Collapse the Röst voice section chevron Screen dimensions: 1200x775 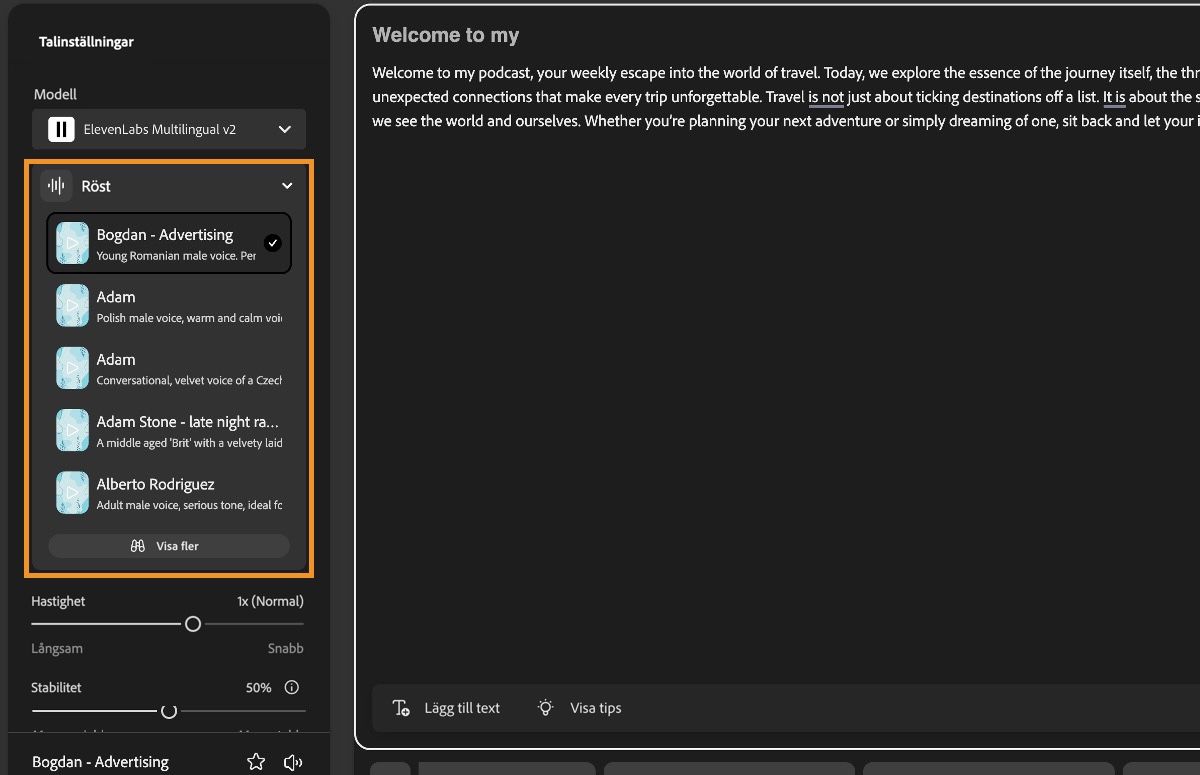pos(287,186)
